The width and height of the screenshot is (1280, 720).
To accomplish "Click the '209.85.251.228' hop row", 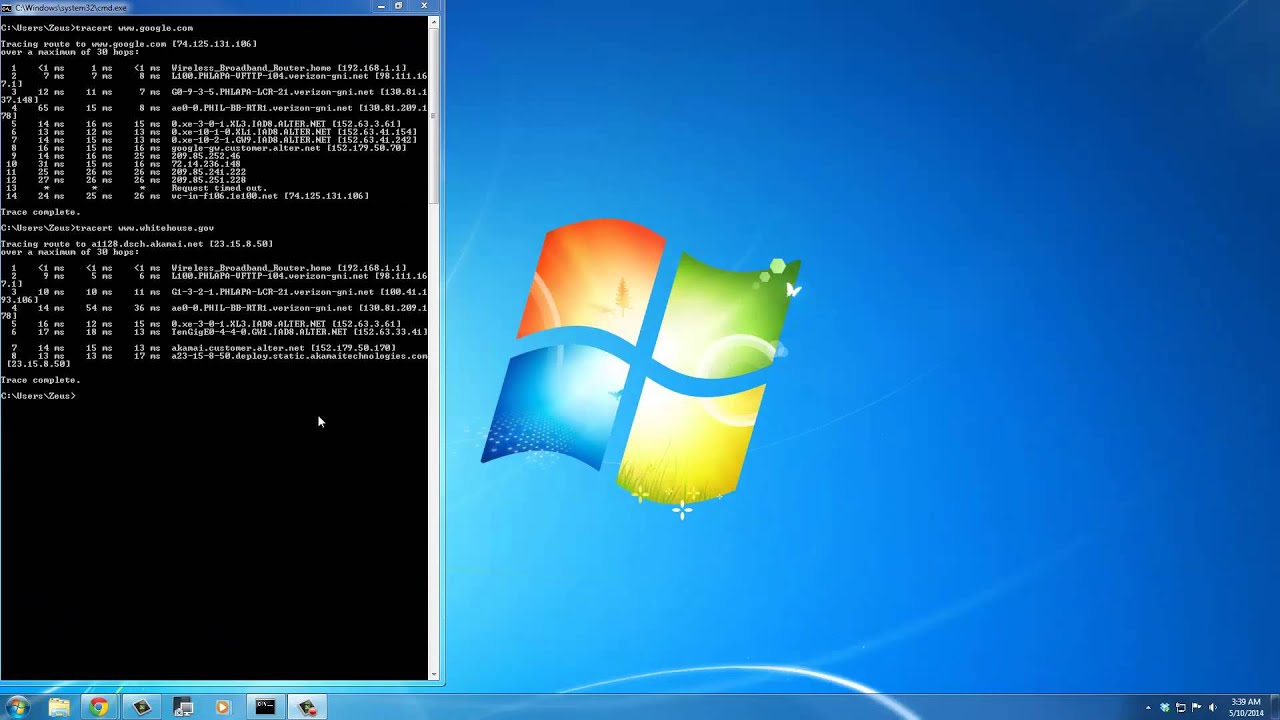I will [x=126, y=180].
